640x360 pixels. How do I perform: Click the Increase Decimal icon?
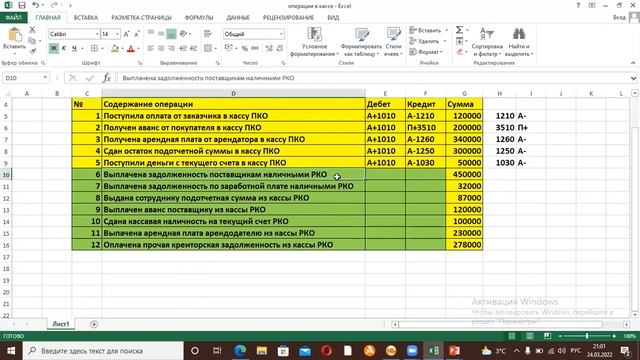(269, 49)
